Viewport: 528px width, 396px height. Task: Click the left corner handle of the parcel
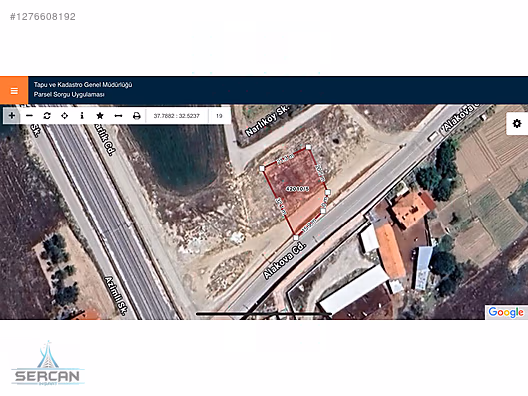pos(262,168)
